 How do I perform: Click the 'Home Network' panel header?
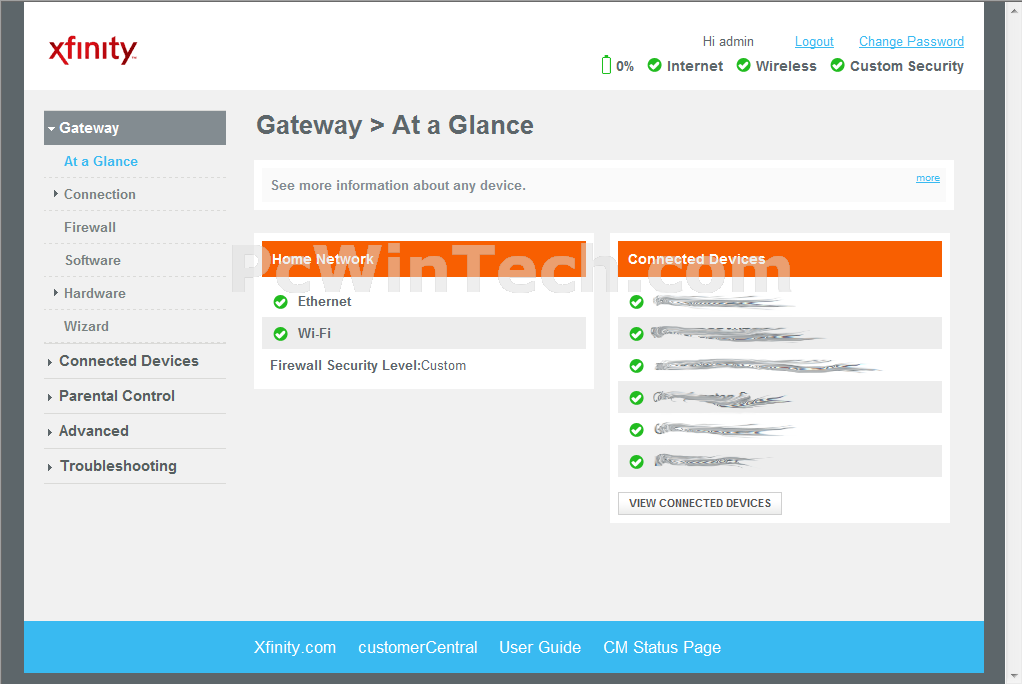[424, 259]
